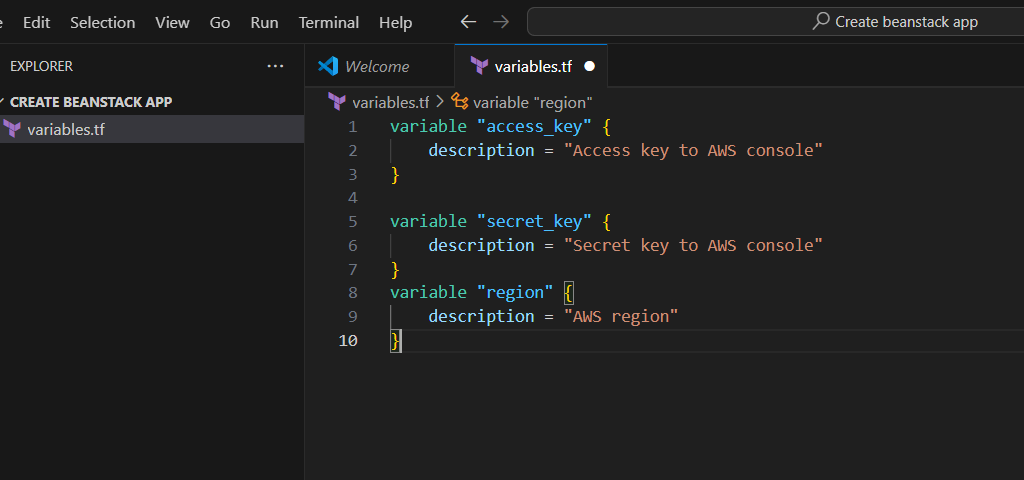1024x480 pixels.
Task: Open the Run menu
Action: [264, 22]
